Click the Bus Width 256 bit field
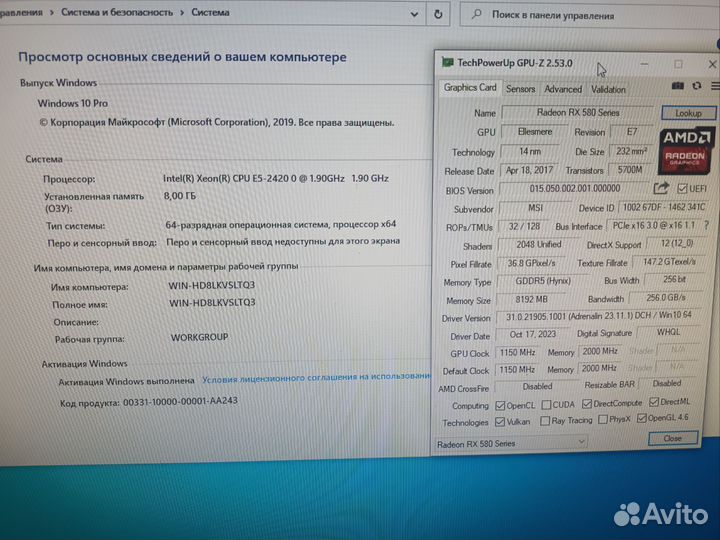 pos(674,279)
